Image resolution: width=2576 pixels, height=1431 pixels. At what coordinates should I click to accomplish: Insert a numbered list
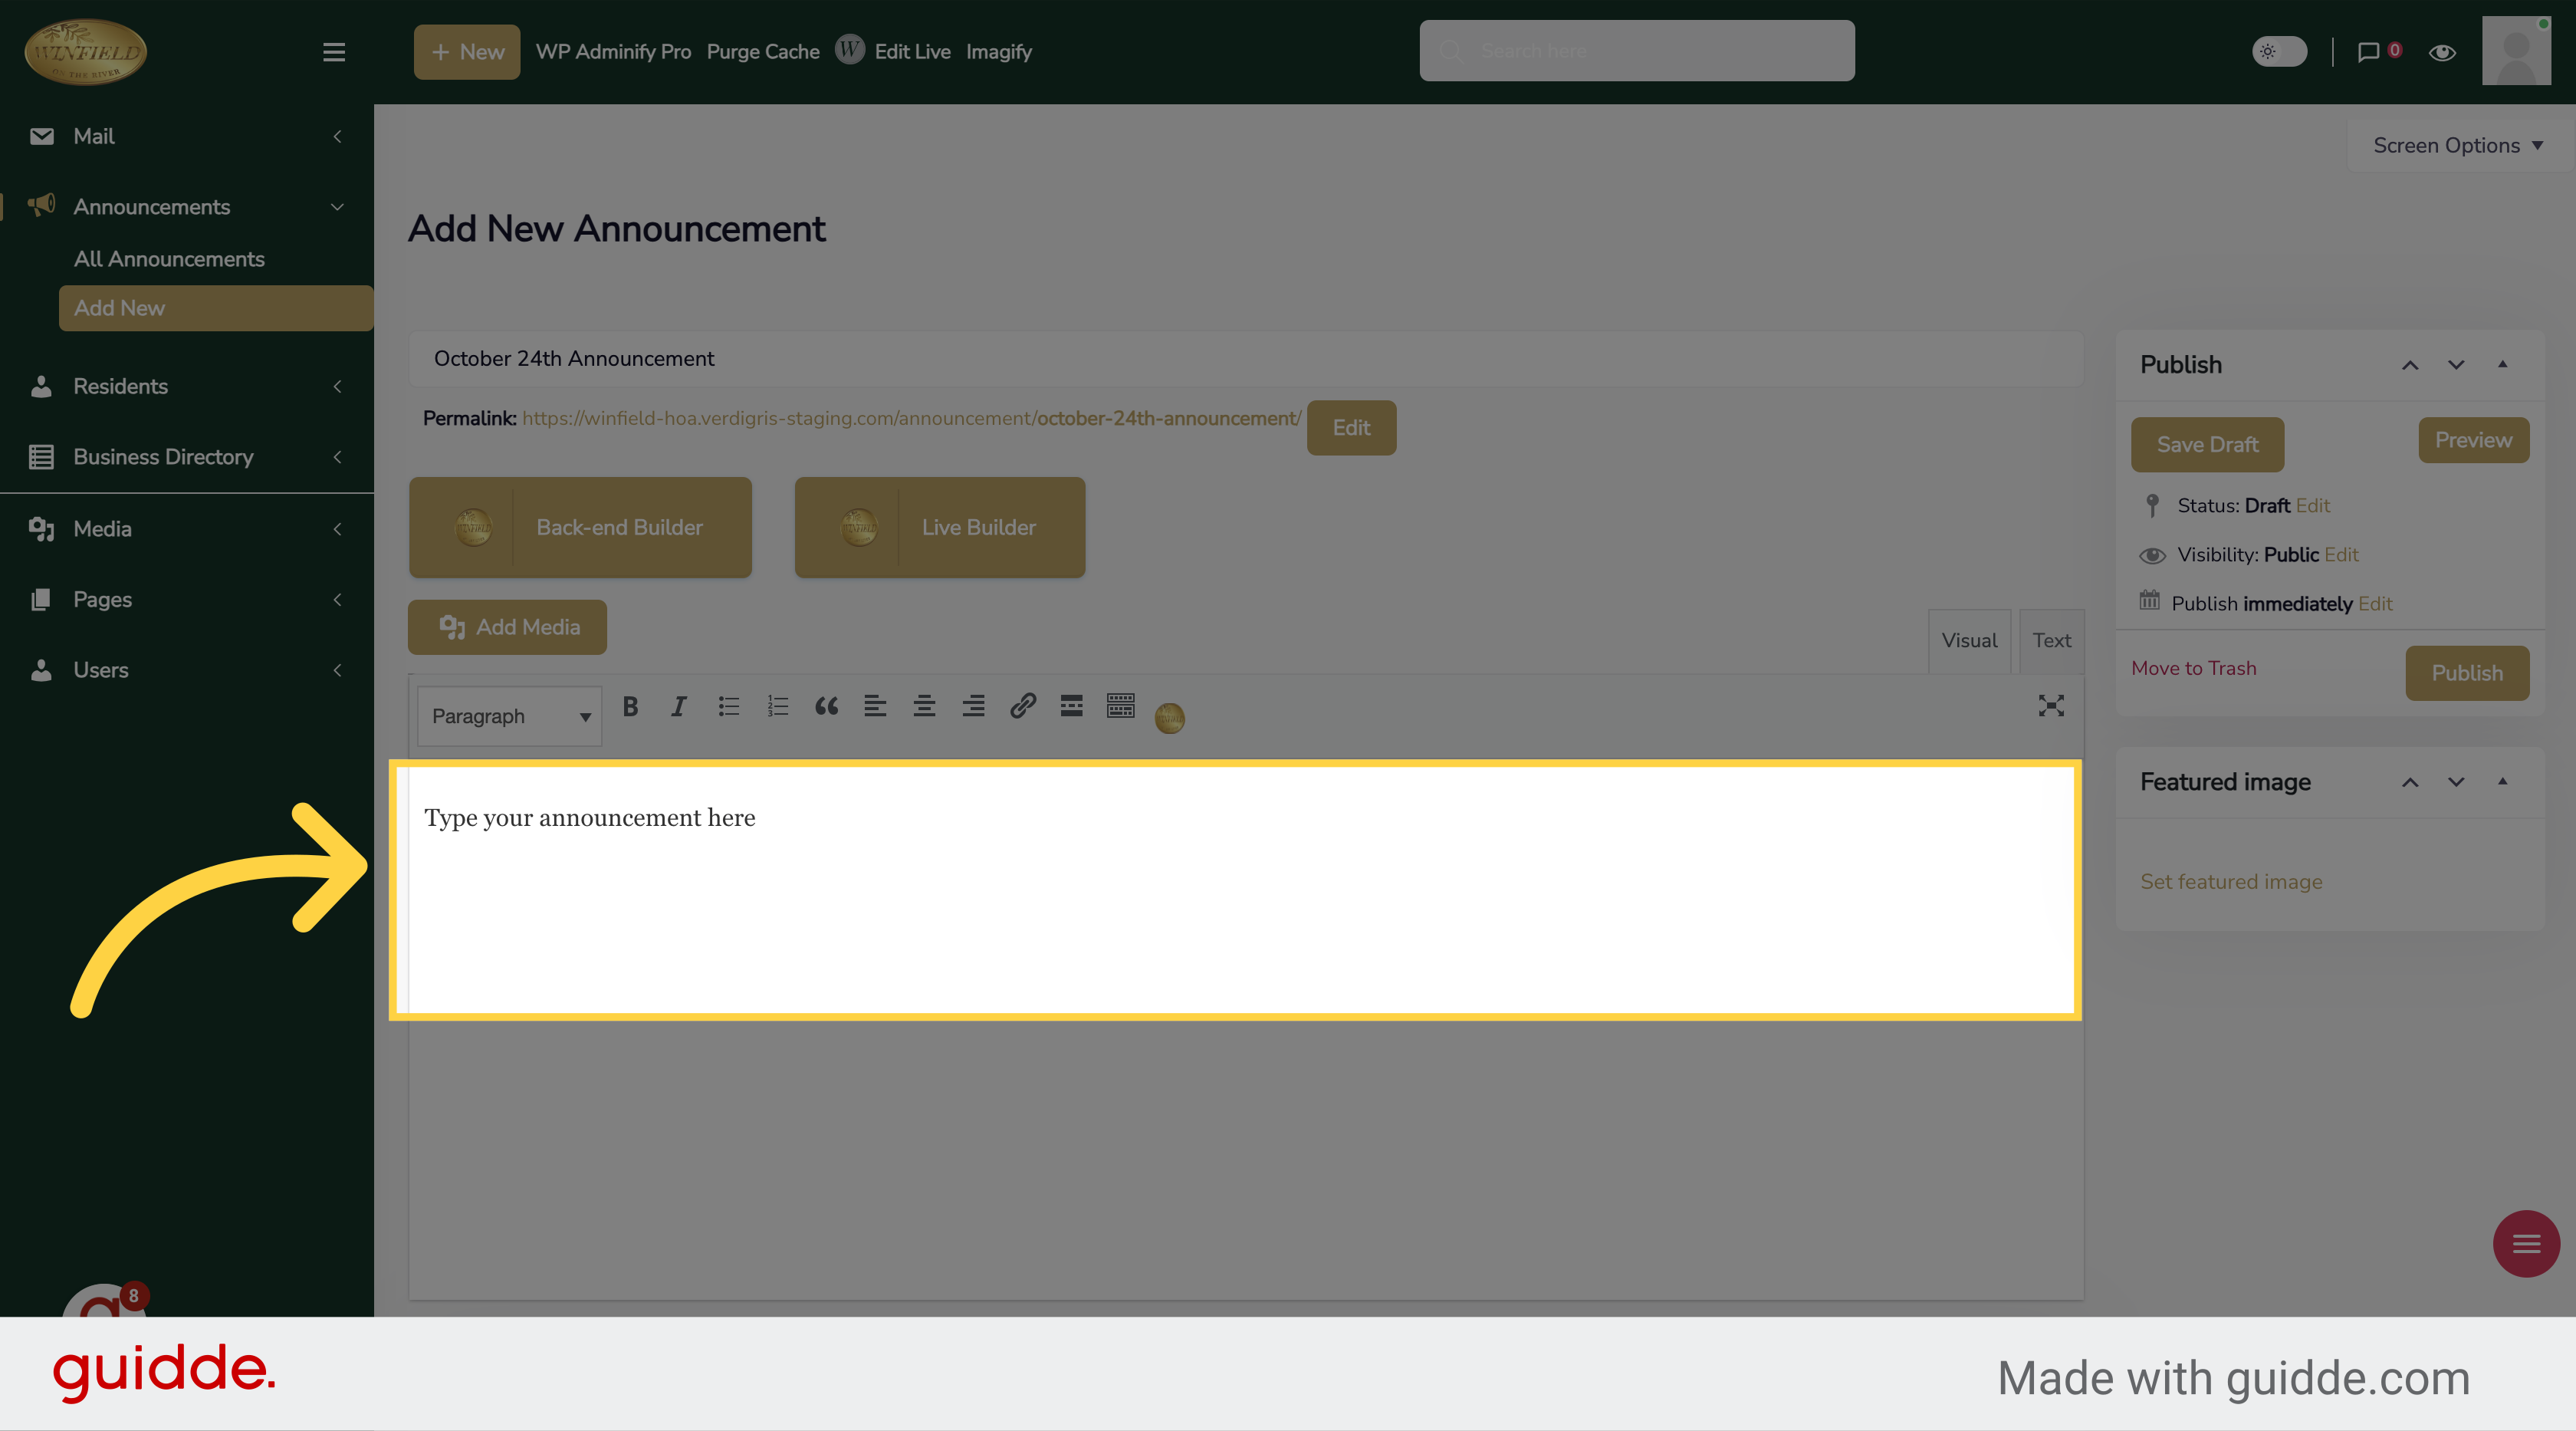[x=777, y=707]
